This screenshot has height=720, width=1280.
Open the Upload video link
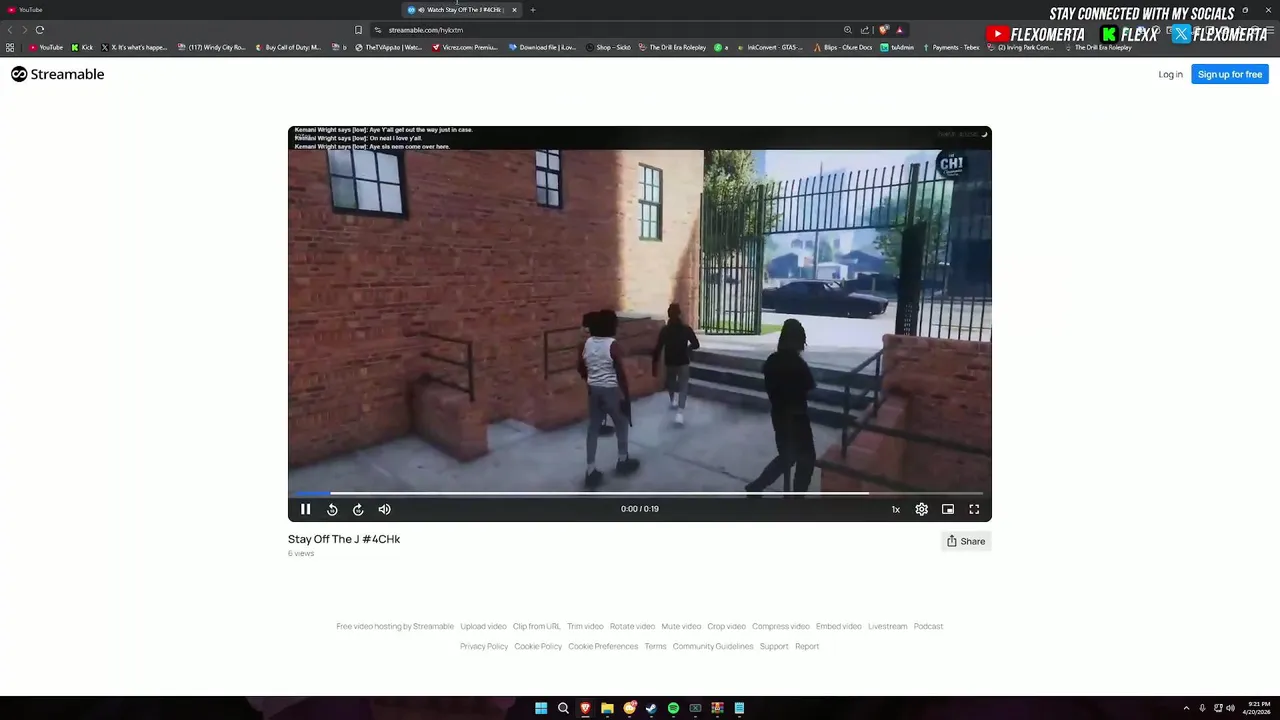[x=483, y=626]
